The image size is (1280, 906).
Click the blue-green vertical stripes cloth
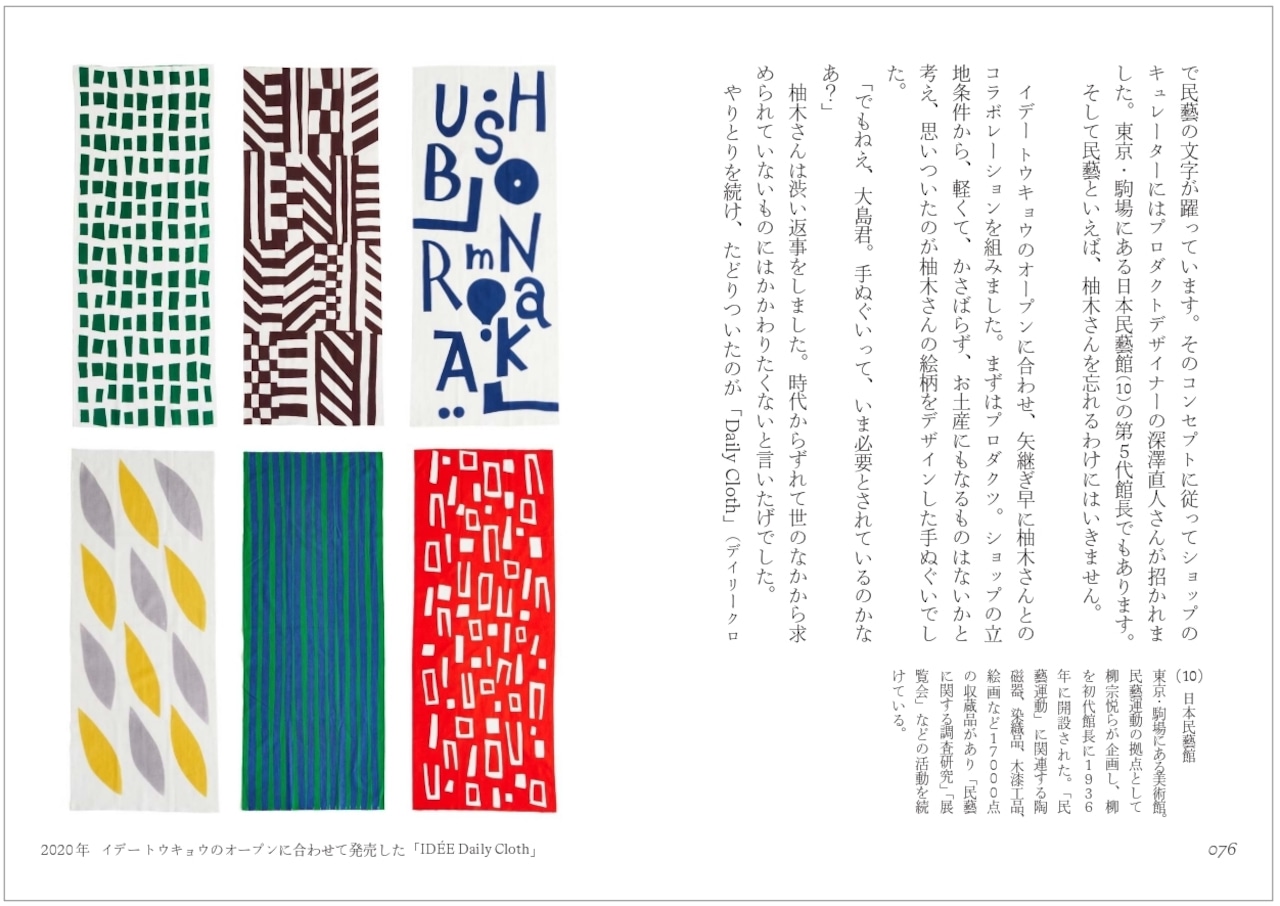click(312, 631)
